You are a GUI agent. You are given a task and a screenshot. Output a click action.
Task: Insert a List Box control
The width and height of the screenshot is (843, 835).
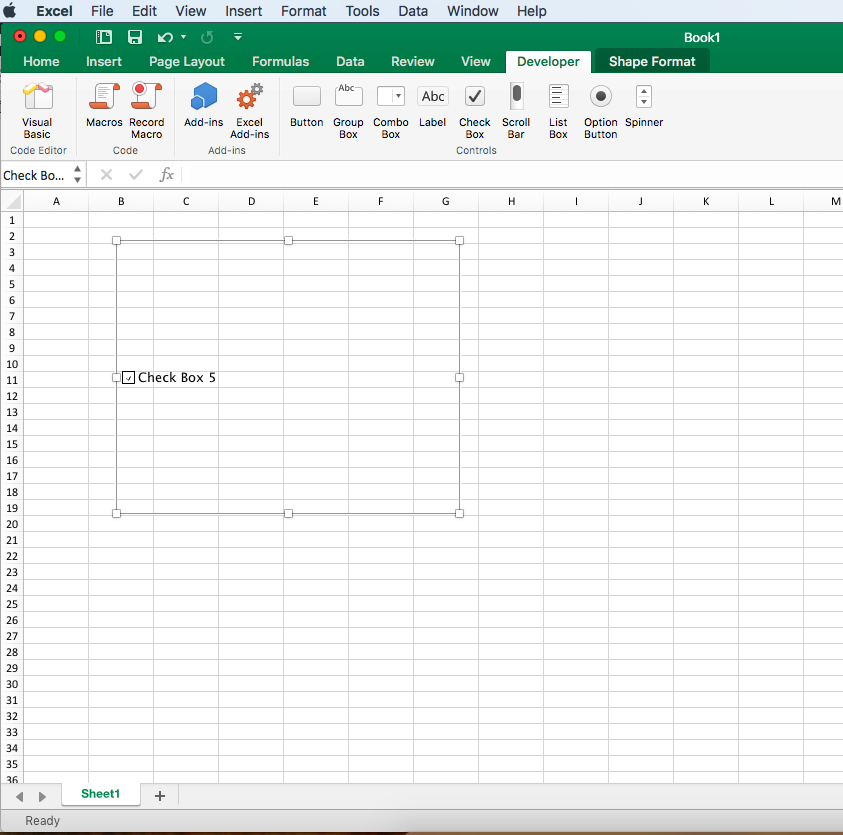[x=558, y=111]
